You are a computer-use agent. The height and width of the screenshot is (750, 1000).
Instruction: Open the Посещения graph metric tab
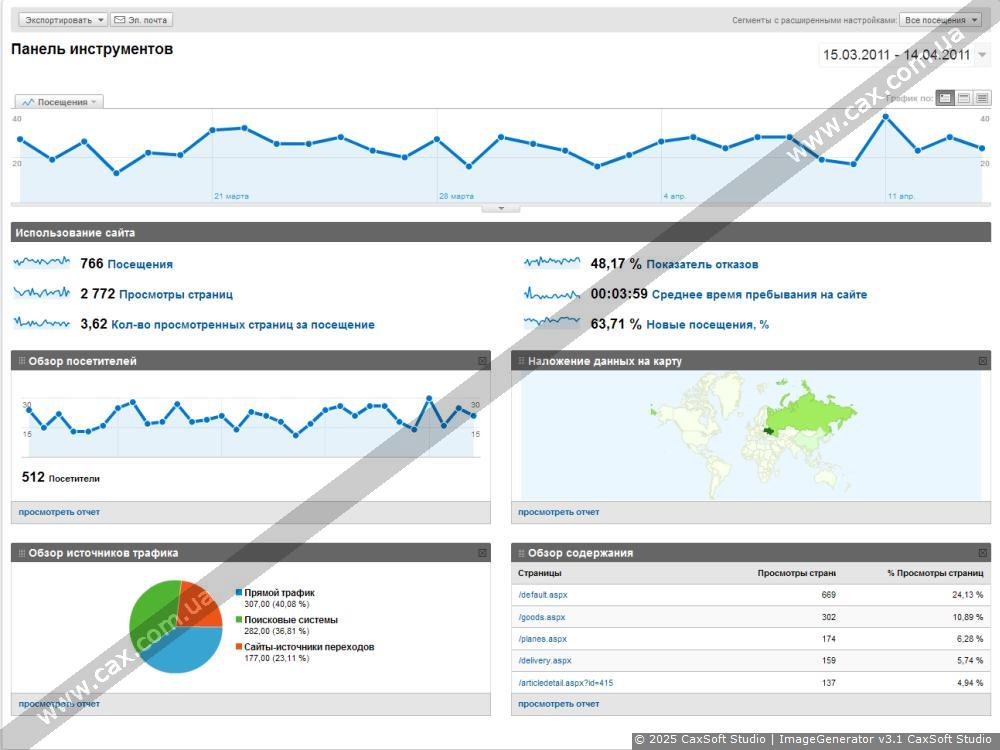point(59,102)
